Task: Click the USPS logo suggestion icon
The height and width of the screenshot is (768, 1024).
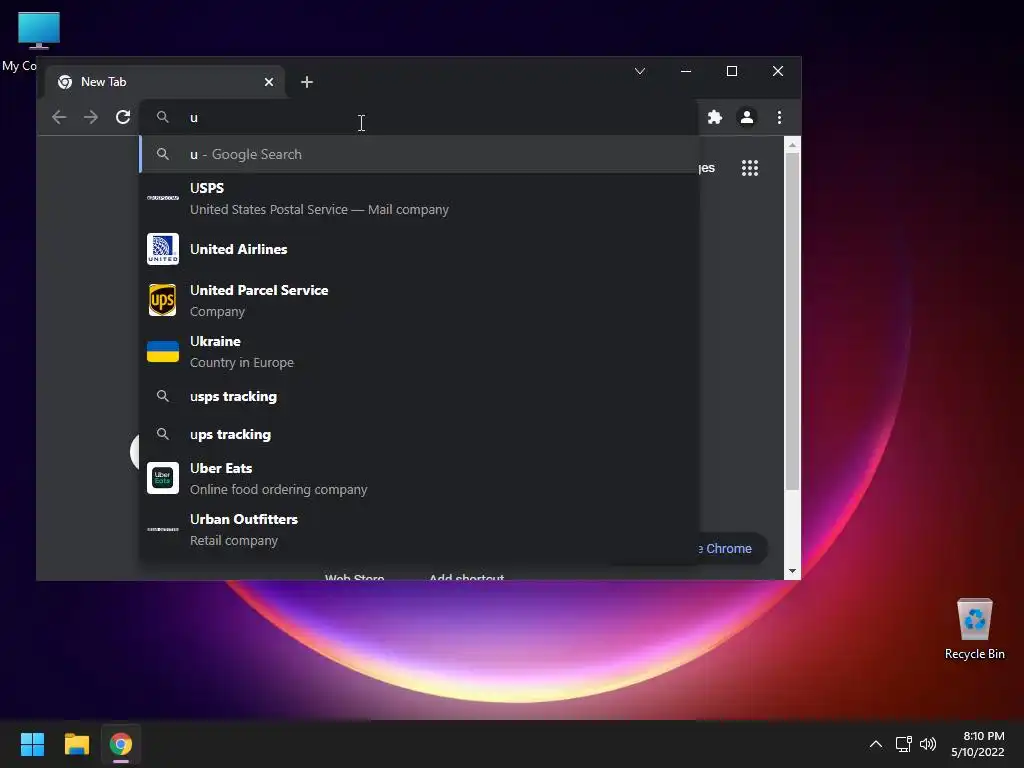Action: click(163, 198)
